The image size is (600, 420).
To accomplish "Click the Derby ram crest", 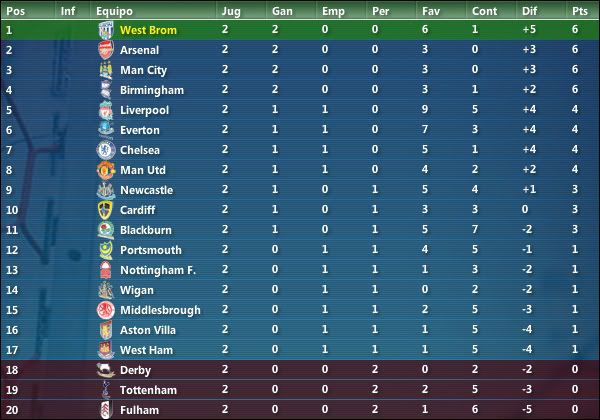I will click(x=106, y=370).
